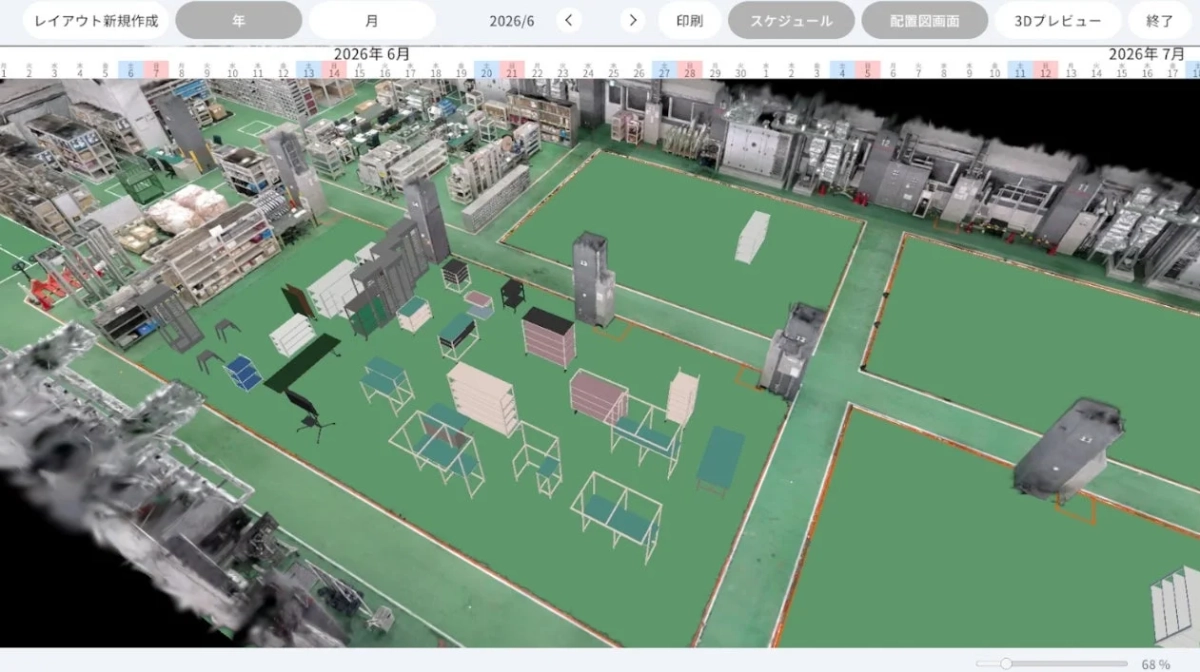
Task: Select the tall gray scanned machine in center
Action: (x=593, y=279)
